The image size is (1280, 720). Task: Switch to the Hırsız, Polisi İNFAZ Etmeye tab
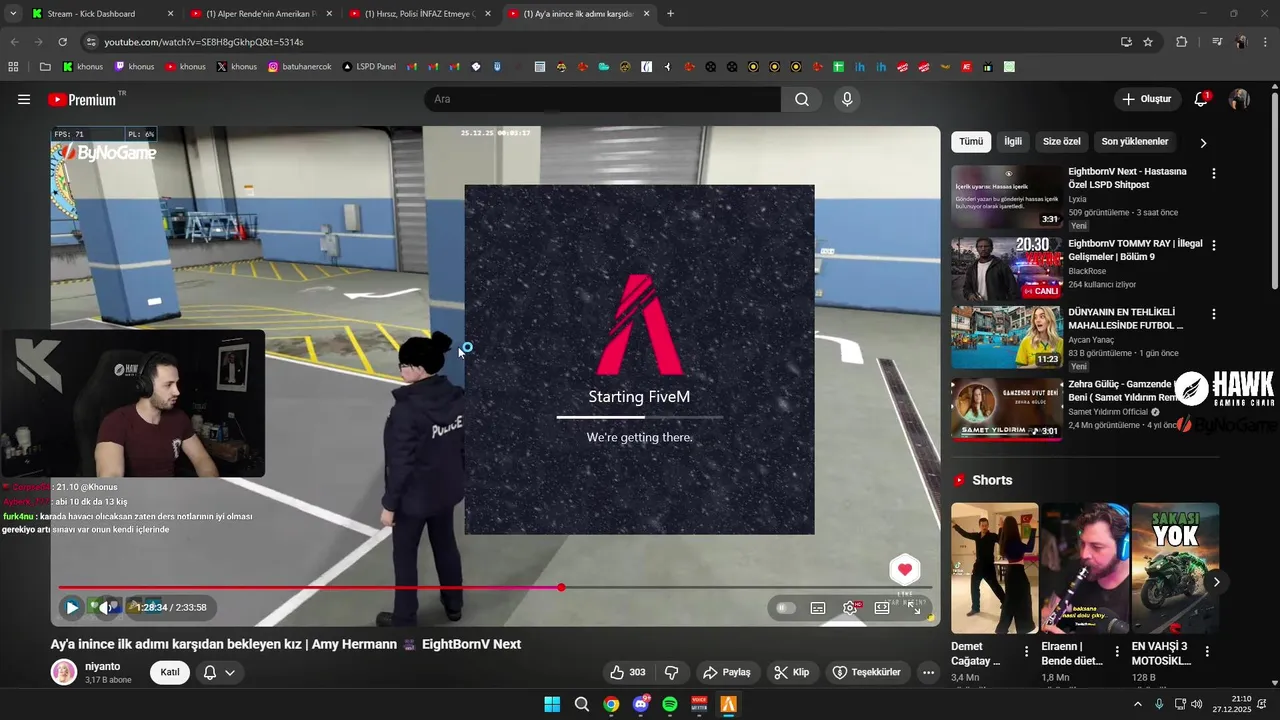click(420, 14)
